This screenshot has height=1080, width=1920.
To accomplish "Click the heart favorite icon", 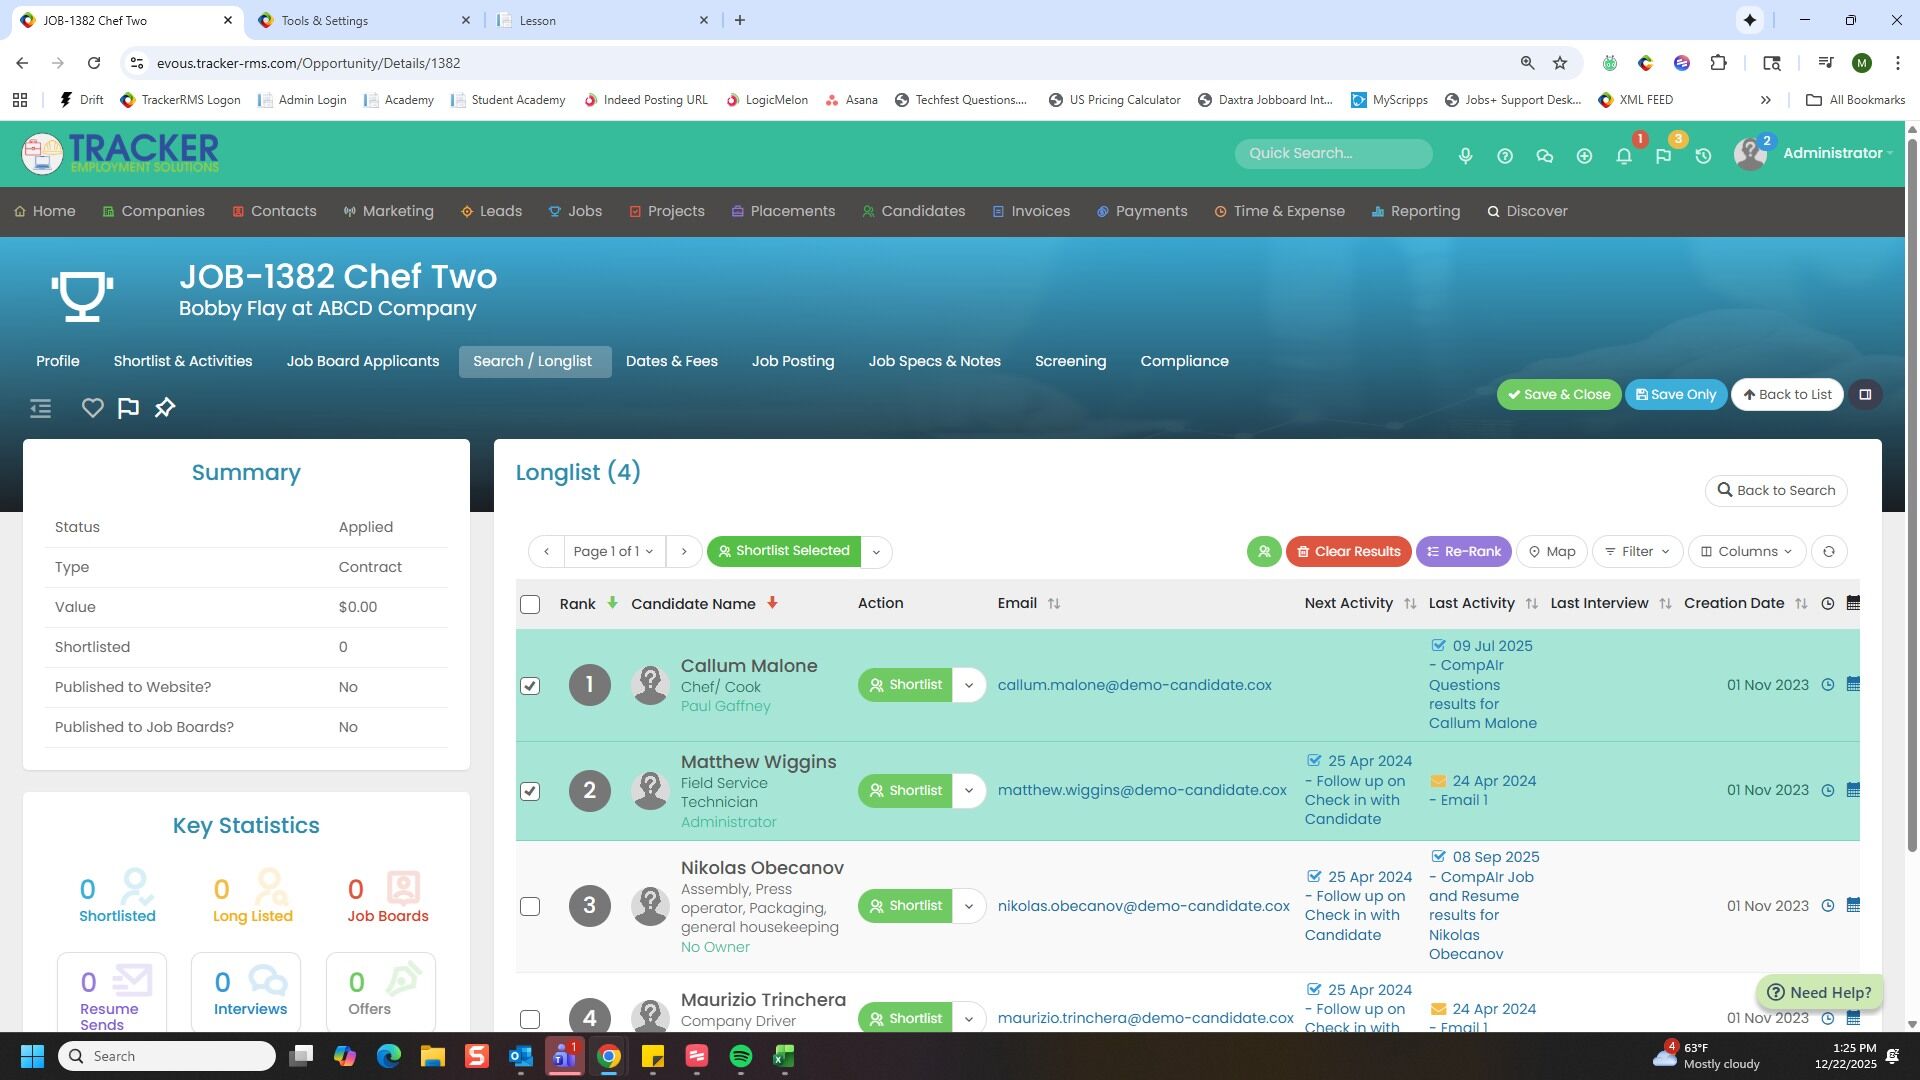I will pos(92,408).
